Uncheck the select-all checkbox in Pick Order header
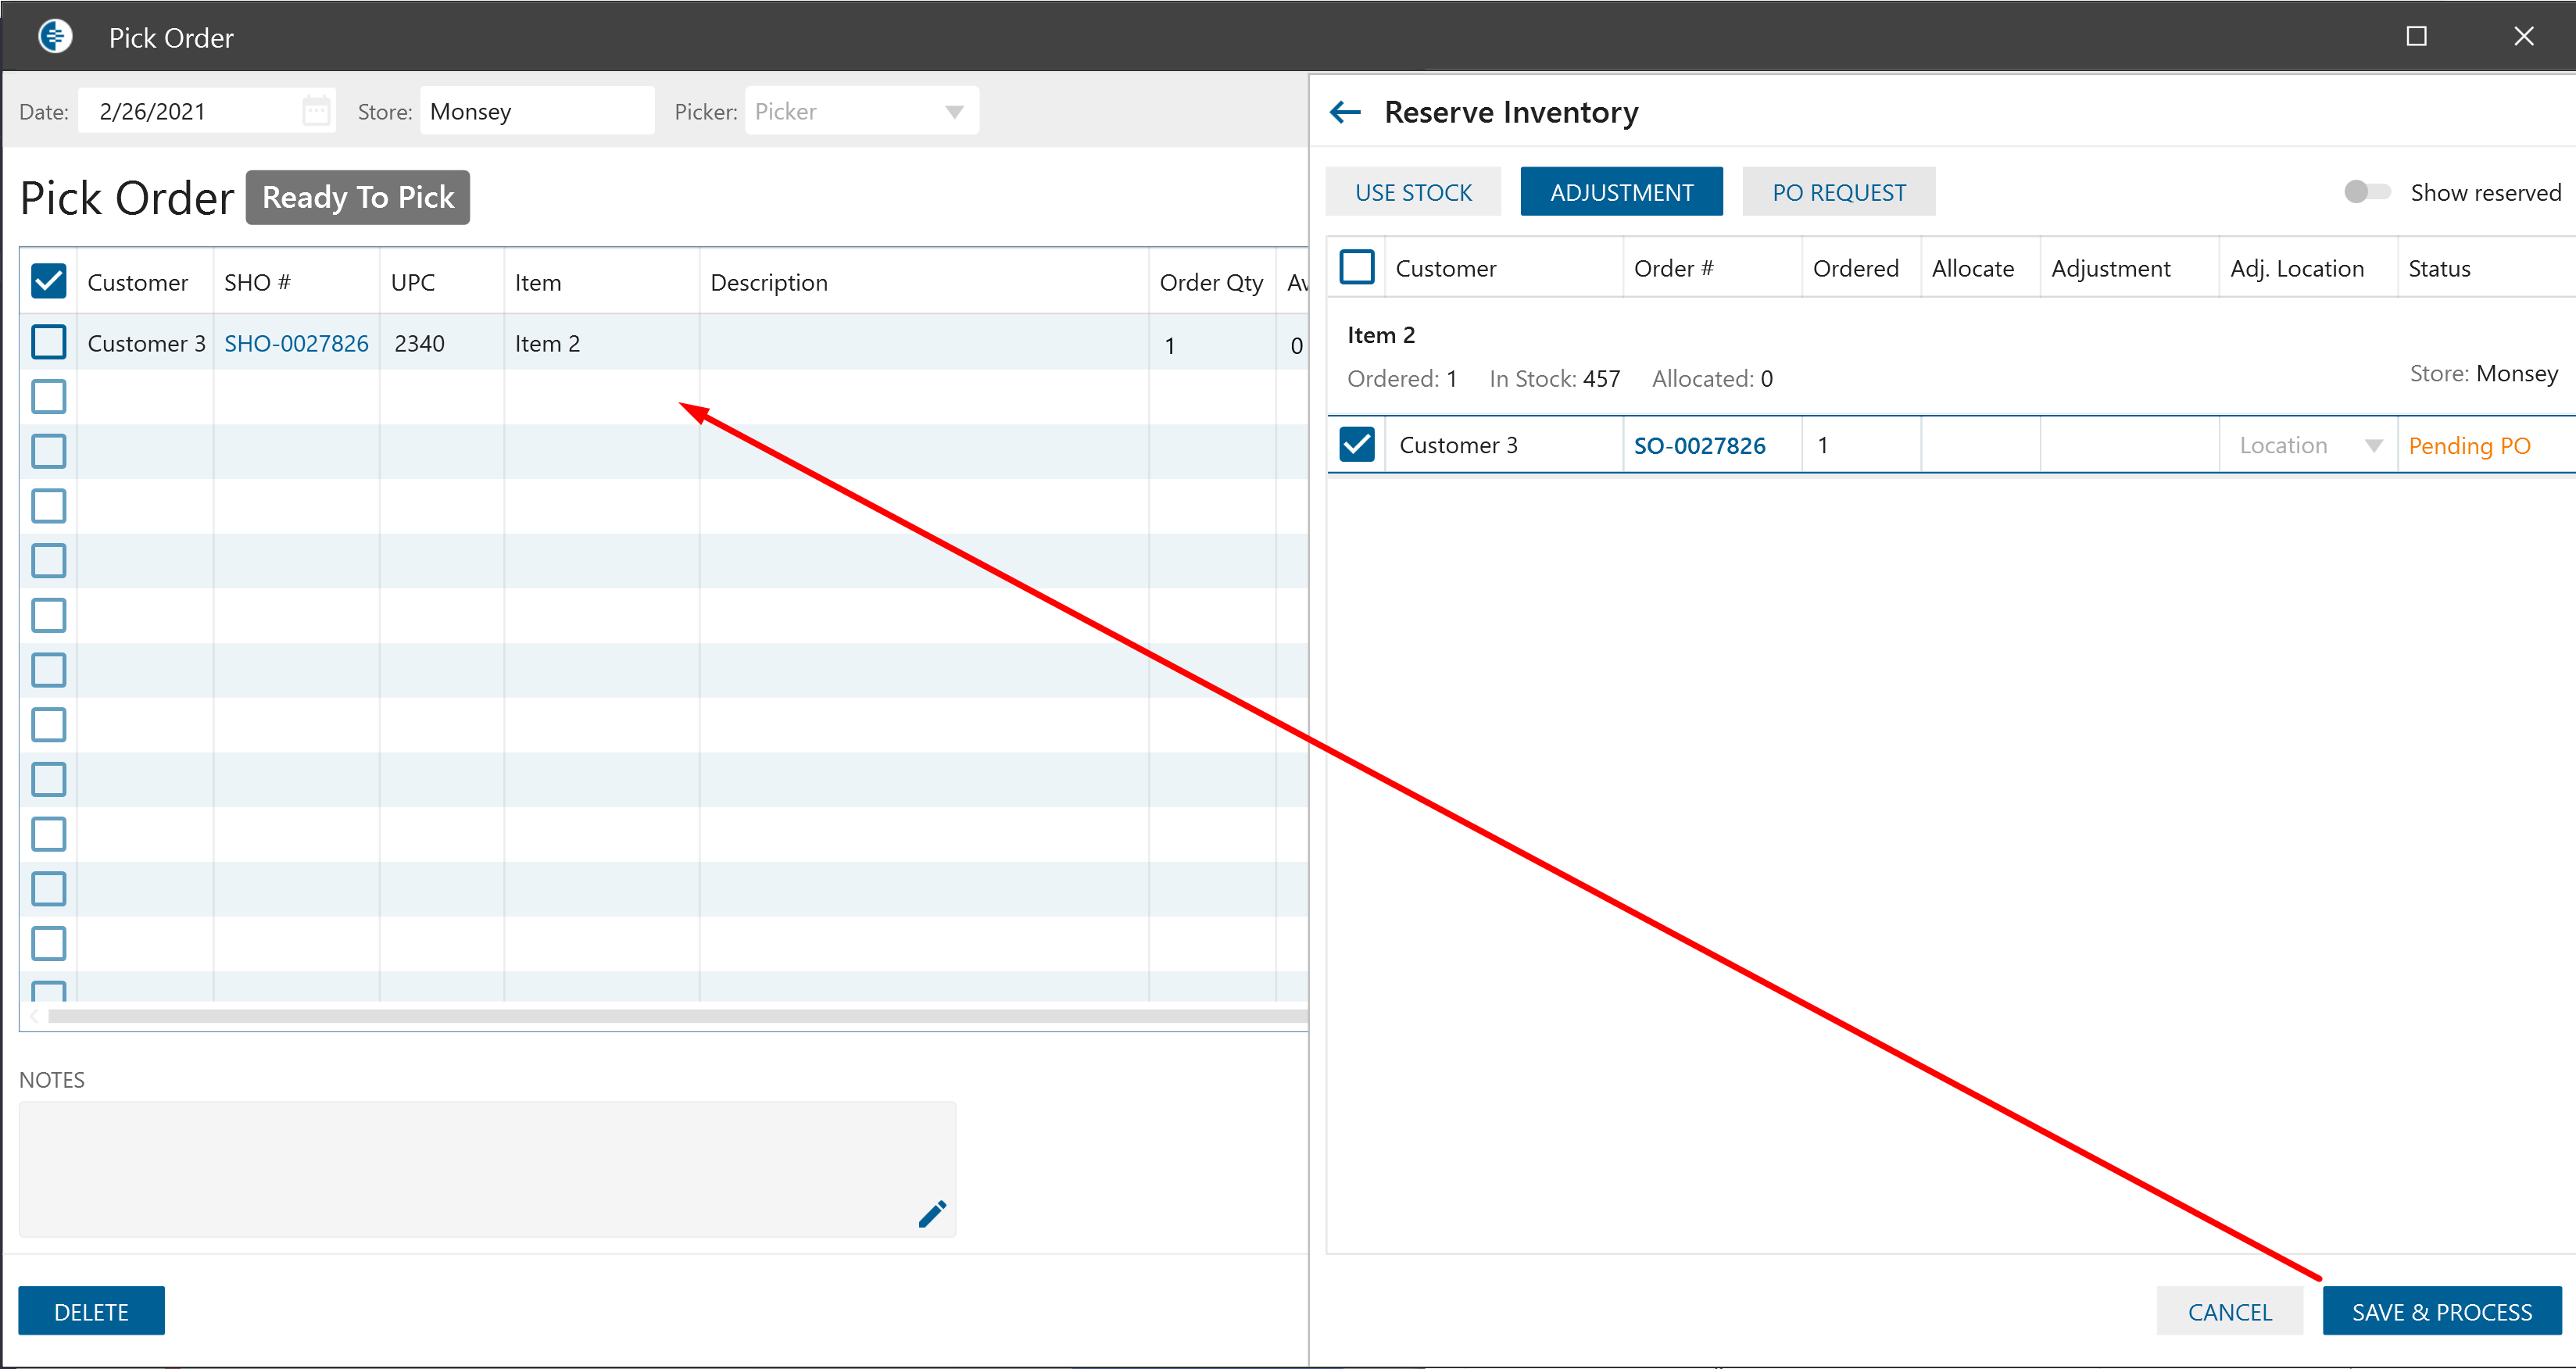Viewport: 2576px width, 1369px height. click(x=49, y=282)
